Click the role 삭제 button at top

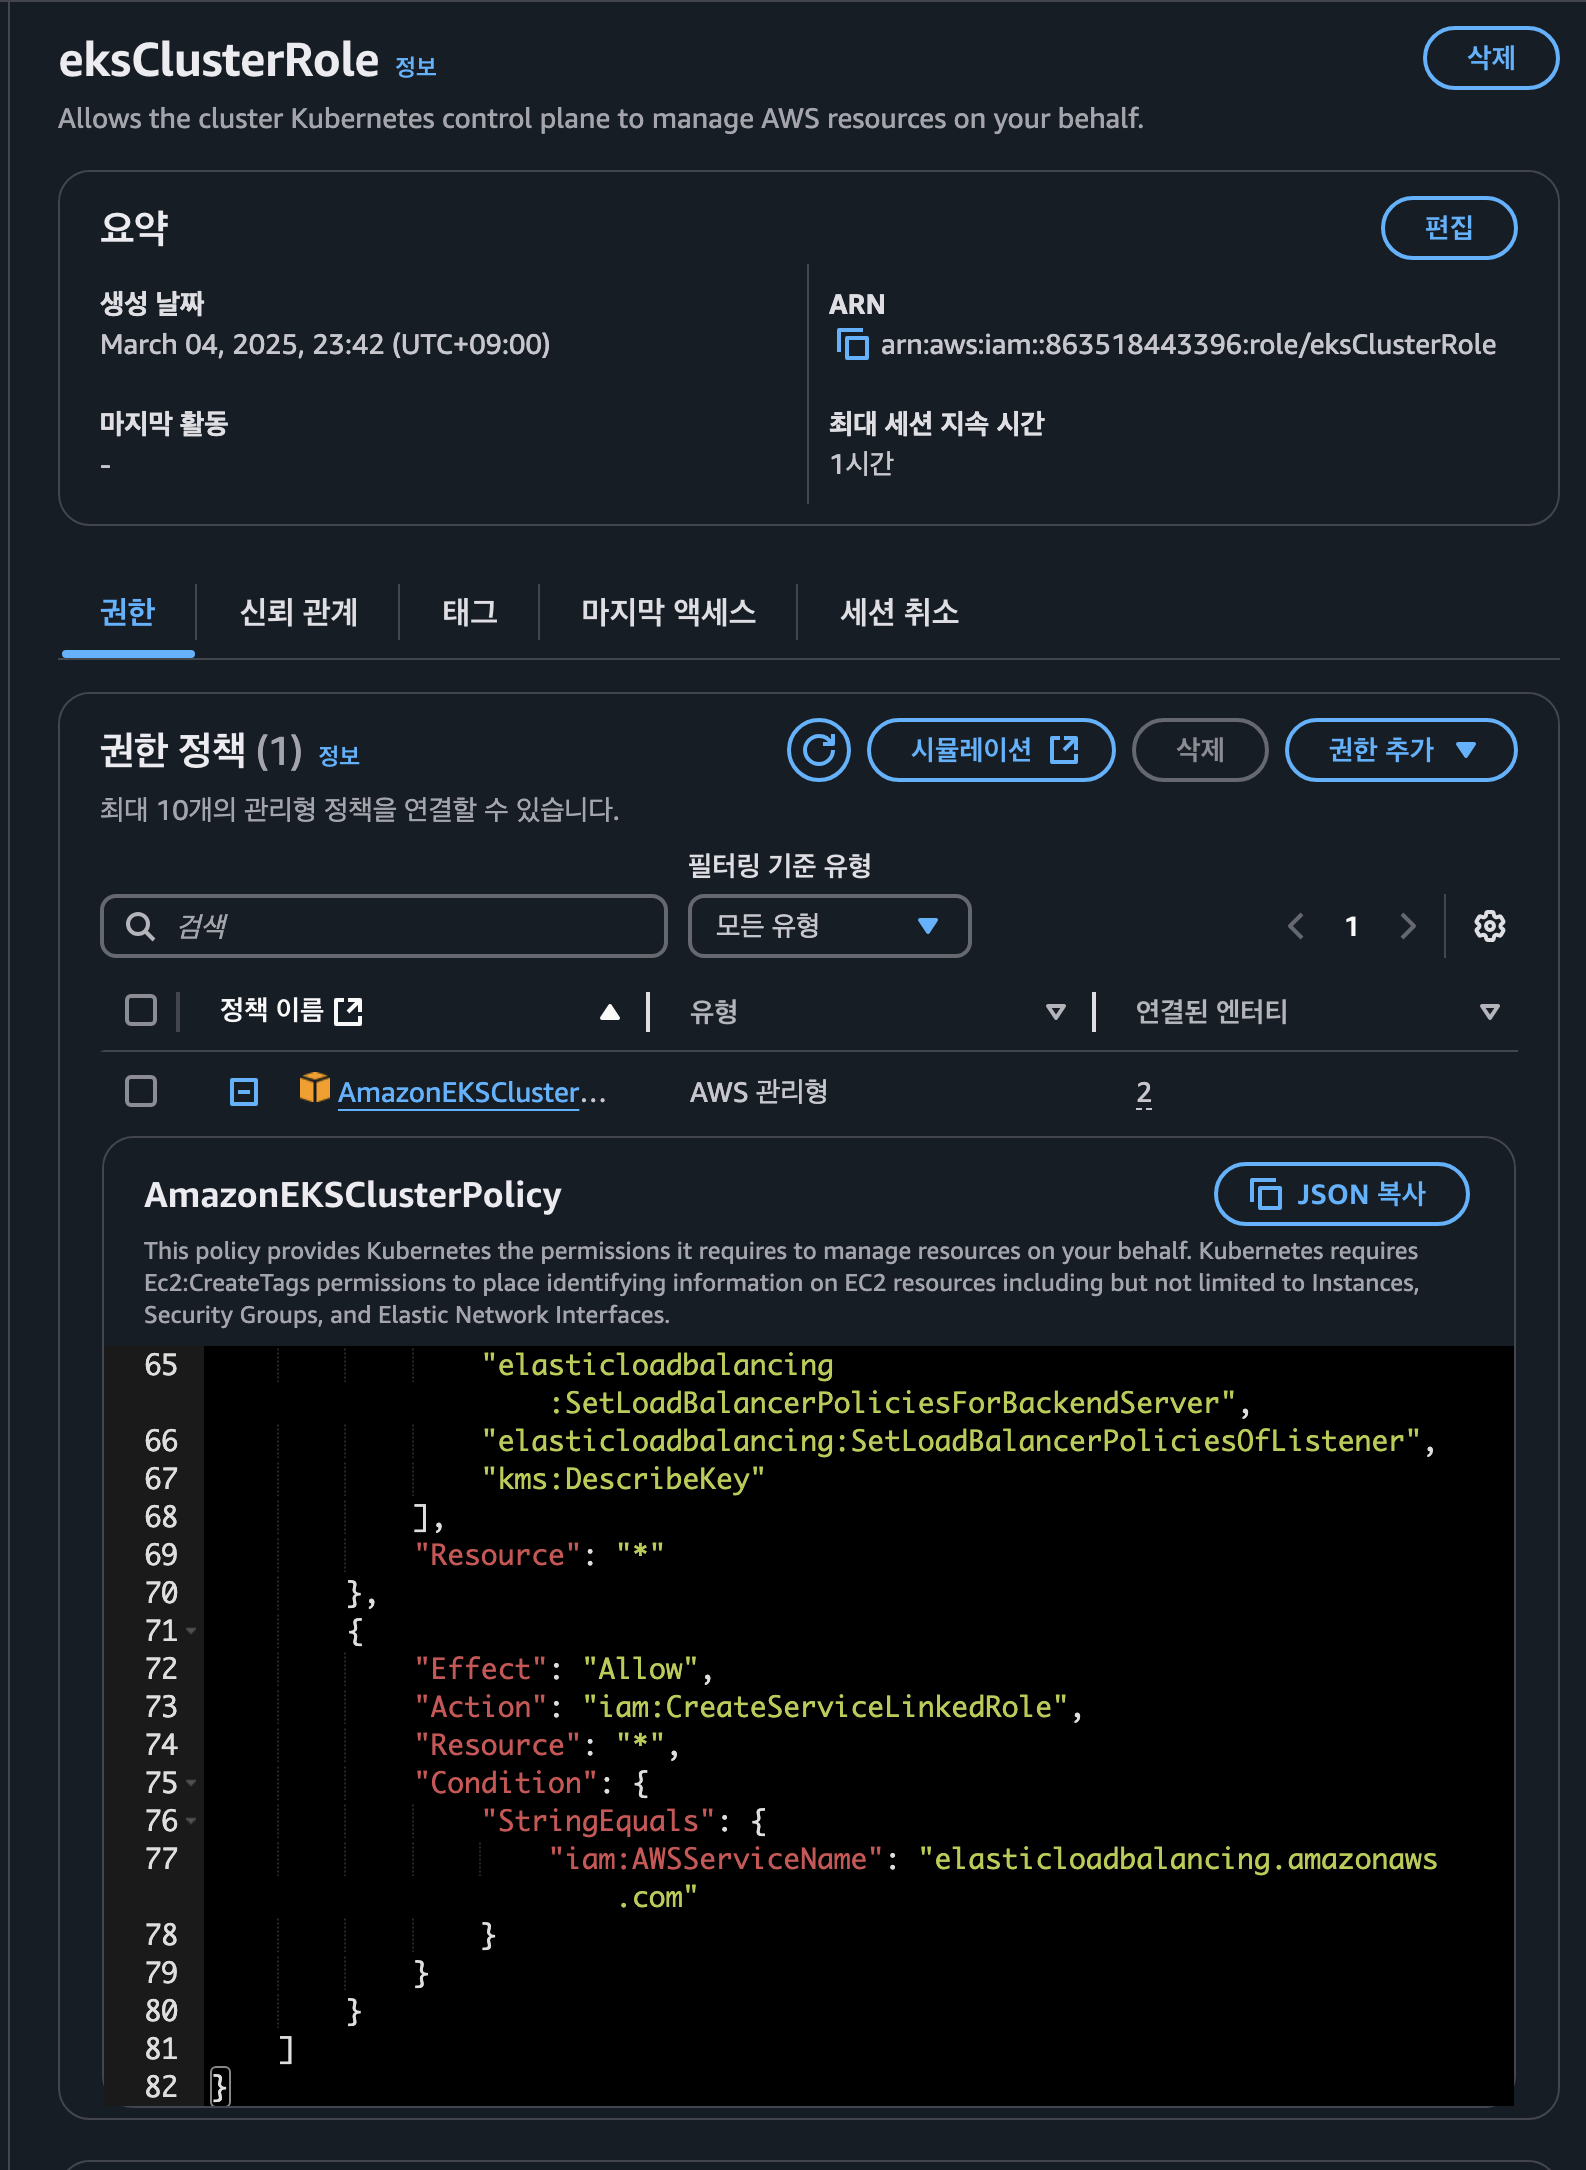click(x=1490, y=58)
